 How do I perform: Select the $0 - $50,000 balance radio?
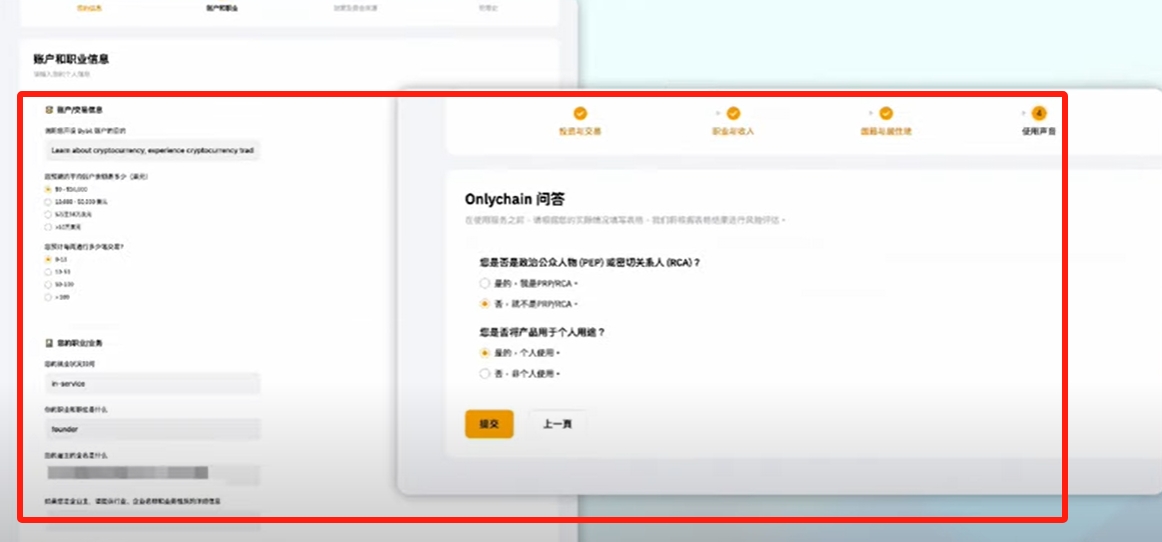coord(48,189)
